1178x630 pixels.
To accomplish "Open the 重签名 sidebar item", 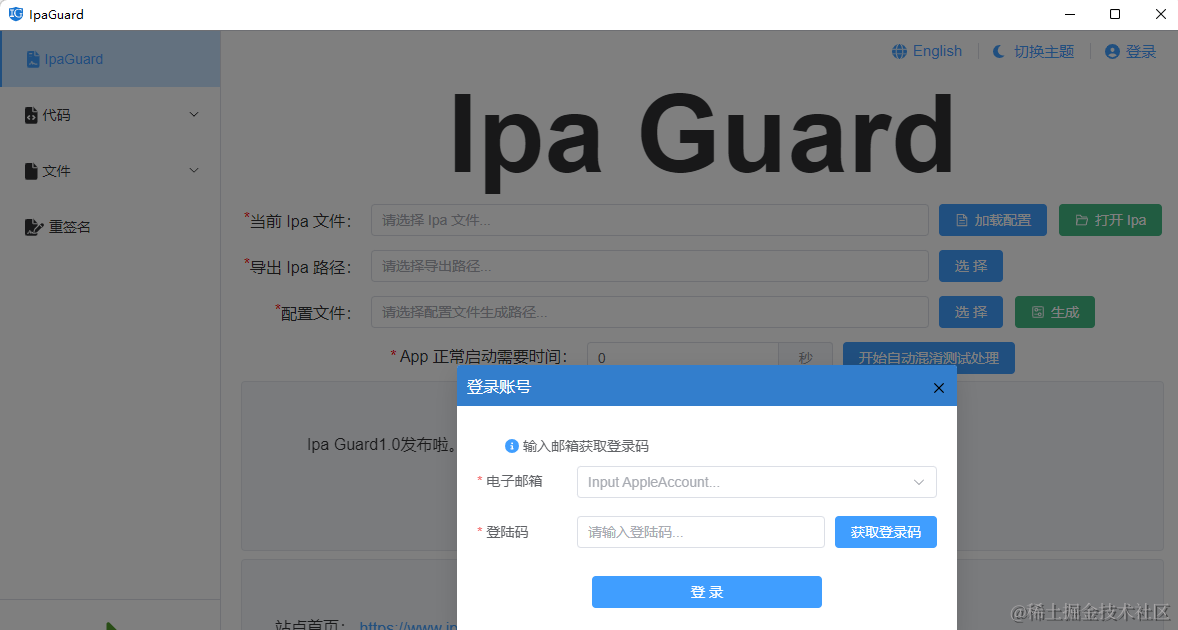I will pos(110,227).
